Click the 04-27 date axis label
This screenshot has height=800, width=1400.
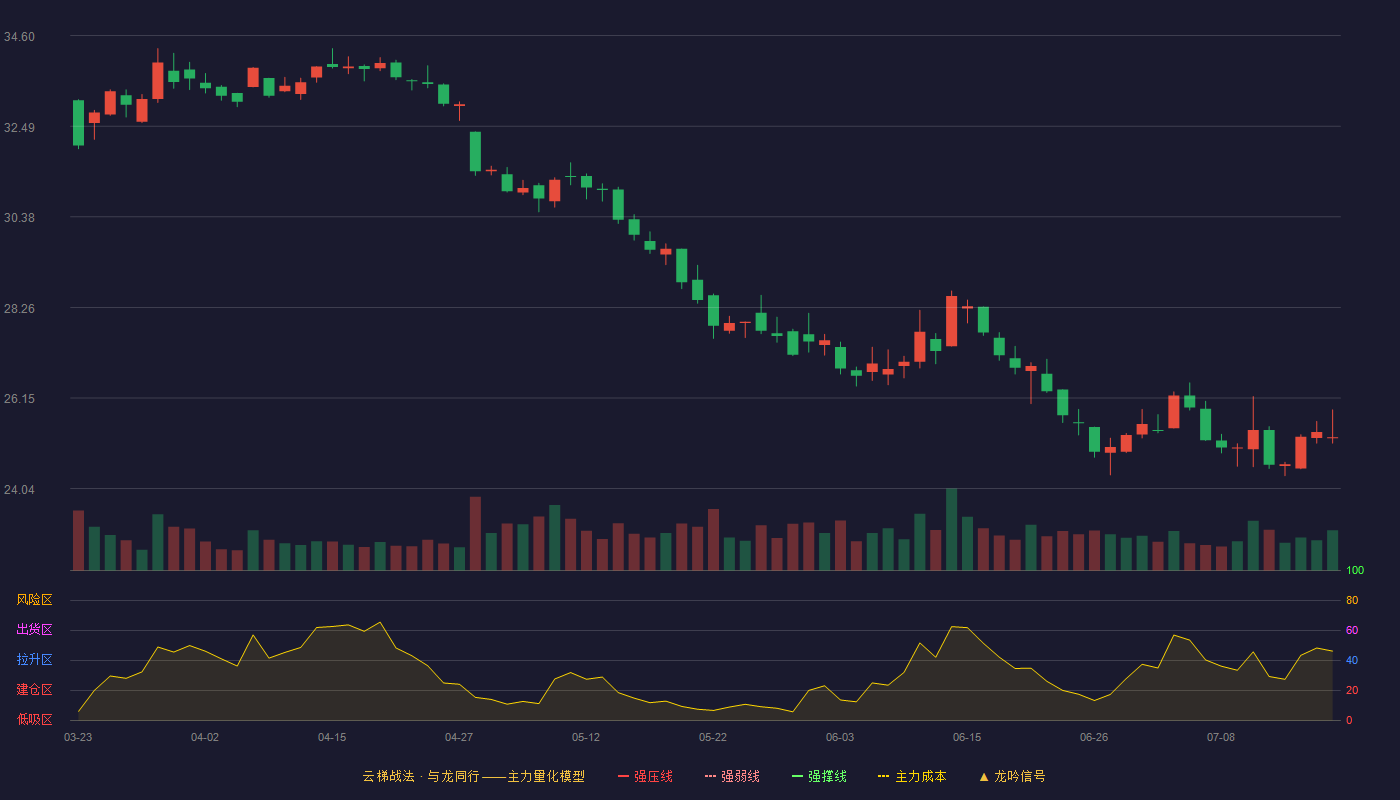coord(459,737)
